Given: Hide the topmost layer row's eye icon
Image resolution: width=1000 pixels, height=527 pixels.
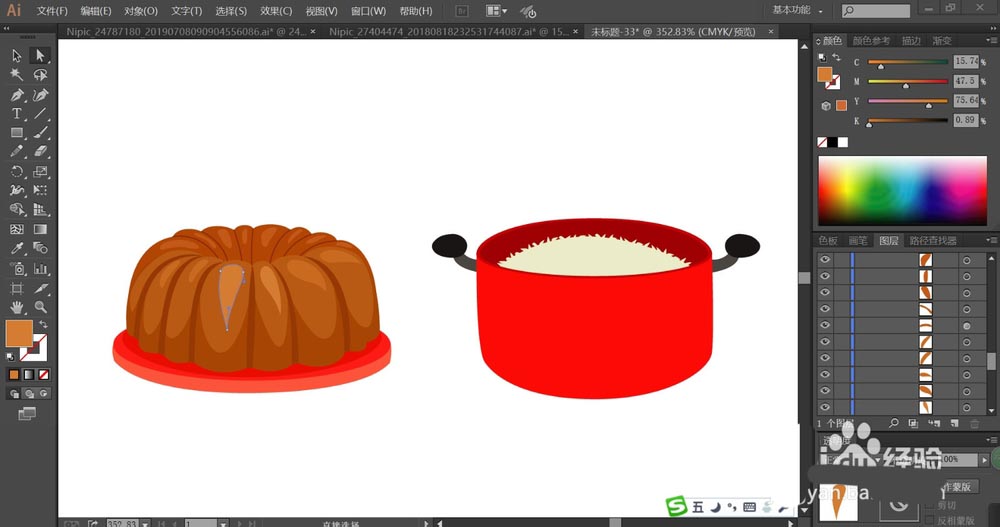Looking at the screenshot, I should tap(825, 260).
